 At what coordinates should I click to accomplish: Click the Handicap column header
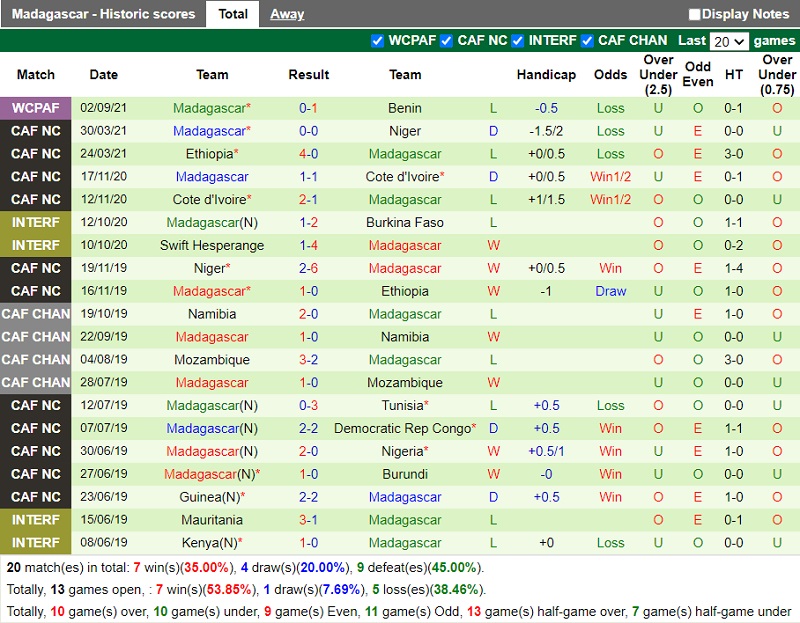(546, 75)
